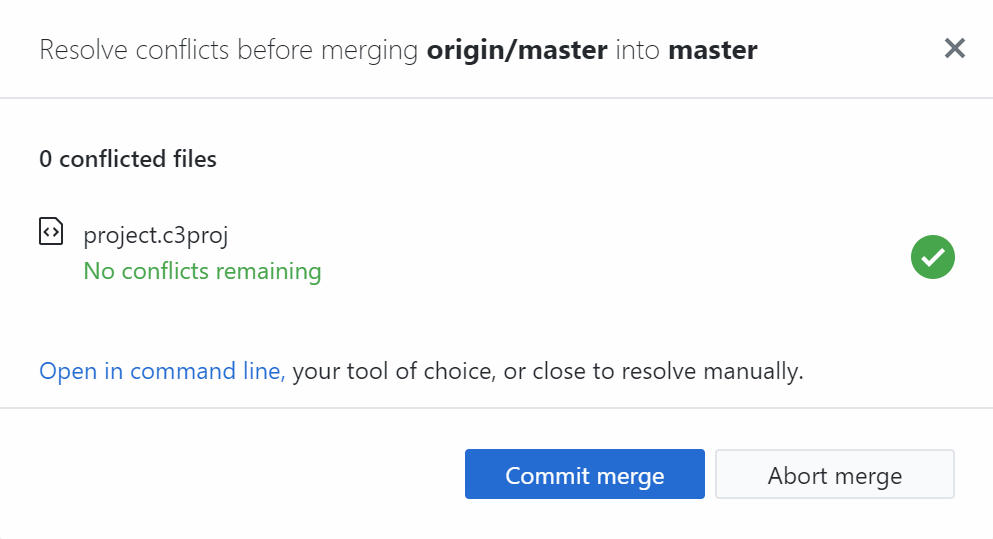Click the word 'into' in the header
Viewport: 993px width, 539px height.
coord(638,50)
